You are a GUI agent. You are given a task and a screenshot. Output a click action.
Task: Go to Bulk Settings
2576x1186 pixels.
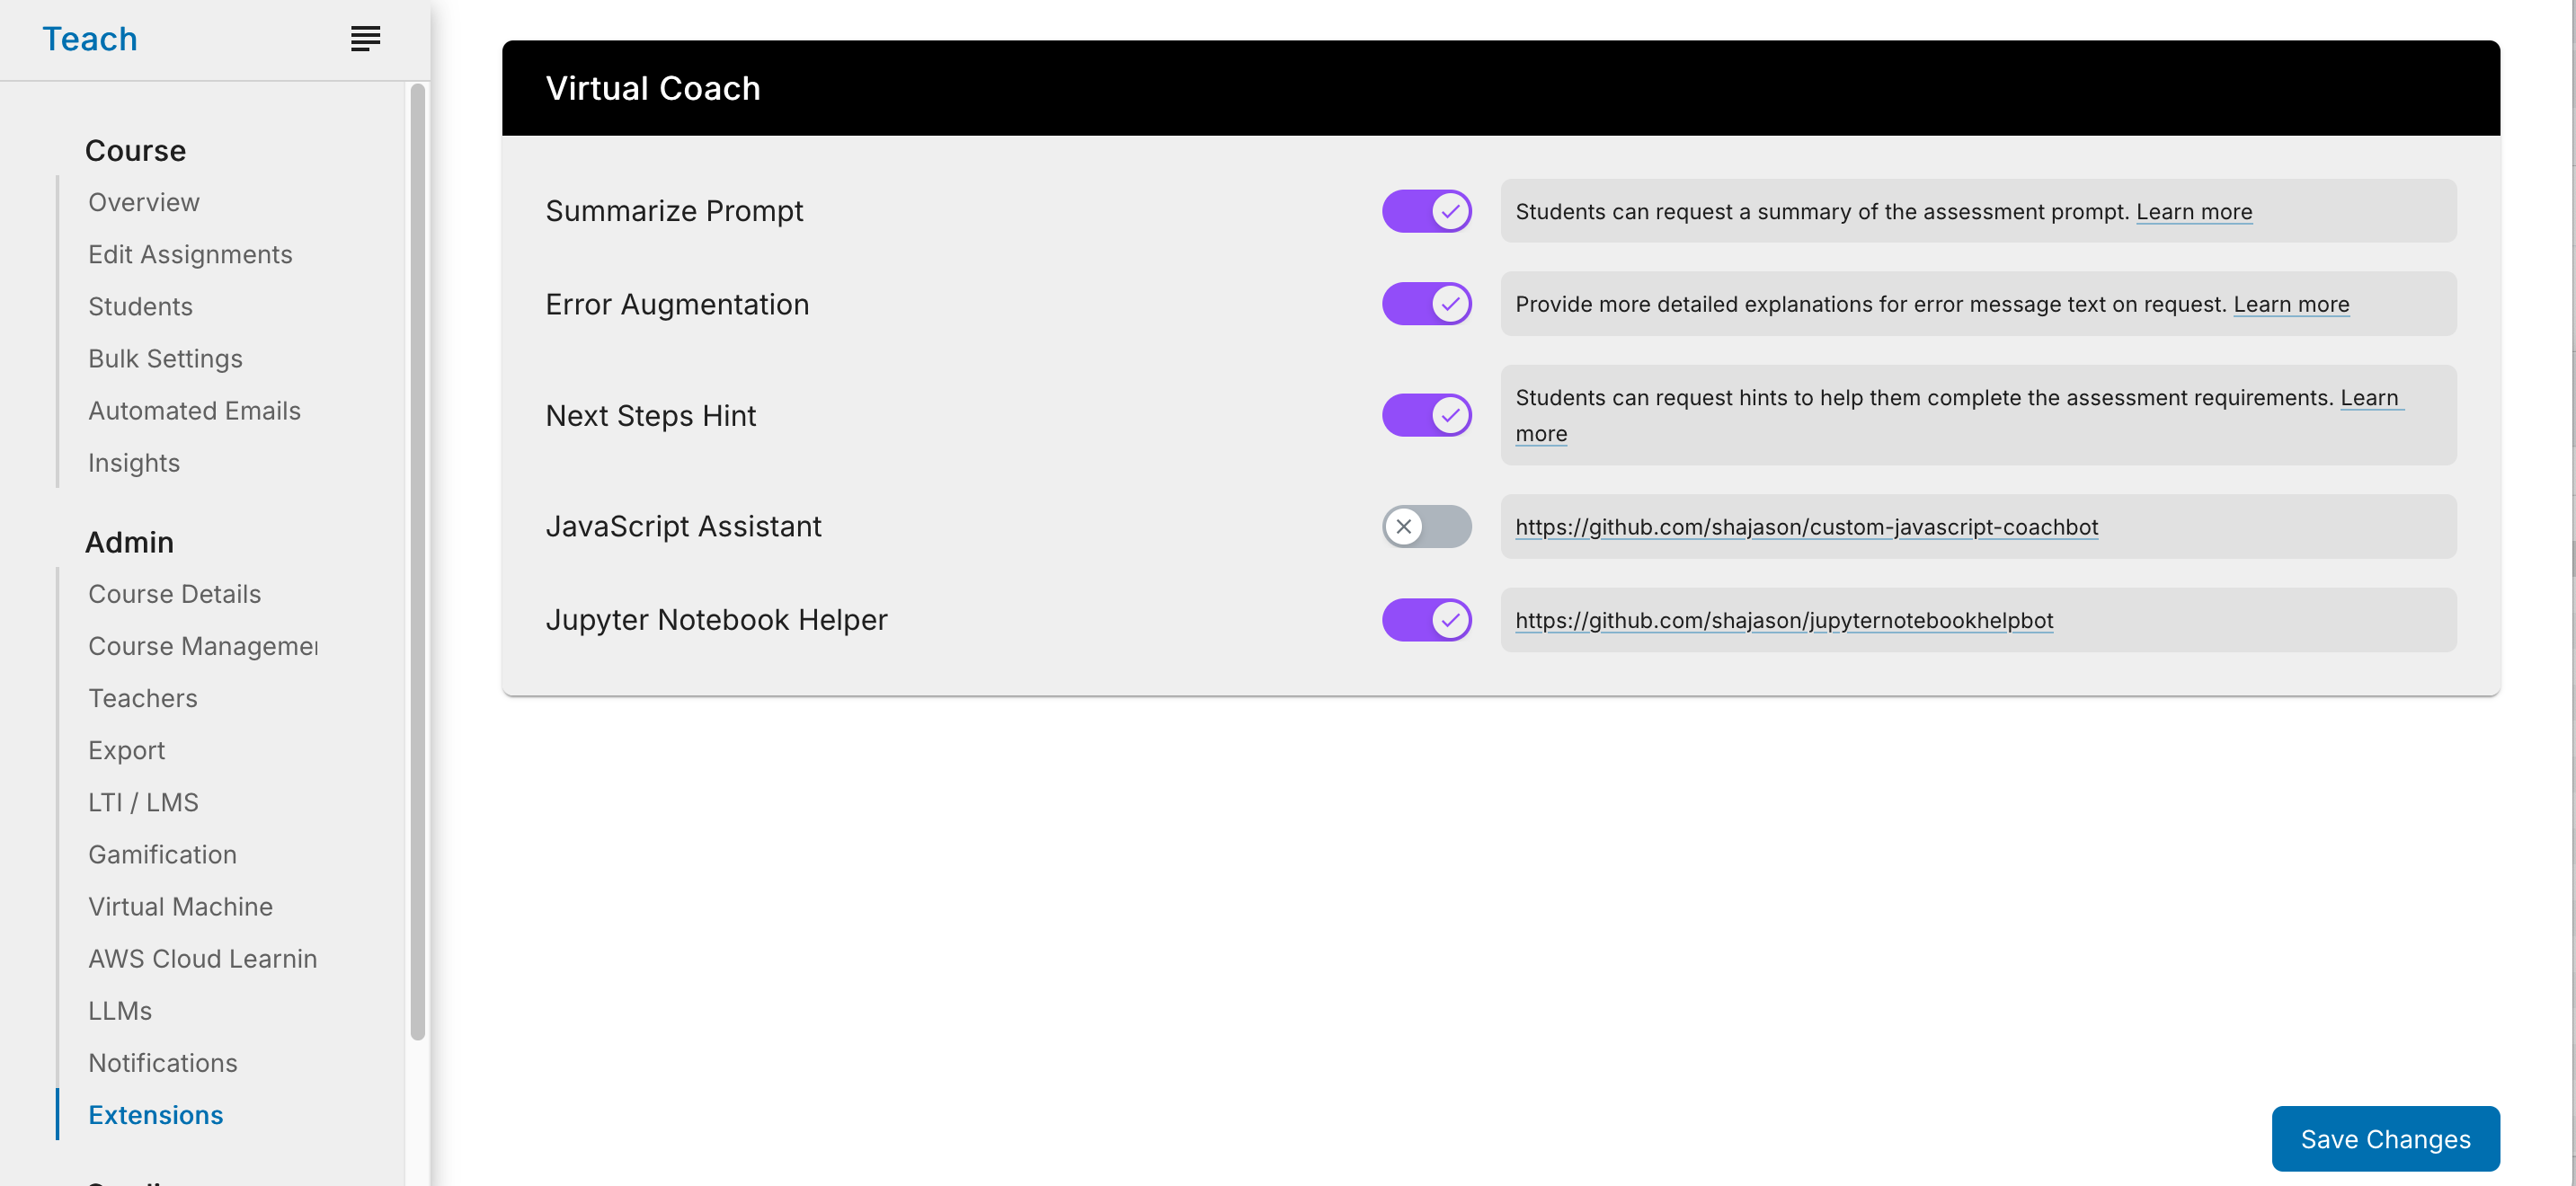coord(165,358)
